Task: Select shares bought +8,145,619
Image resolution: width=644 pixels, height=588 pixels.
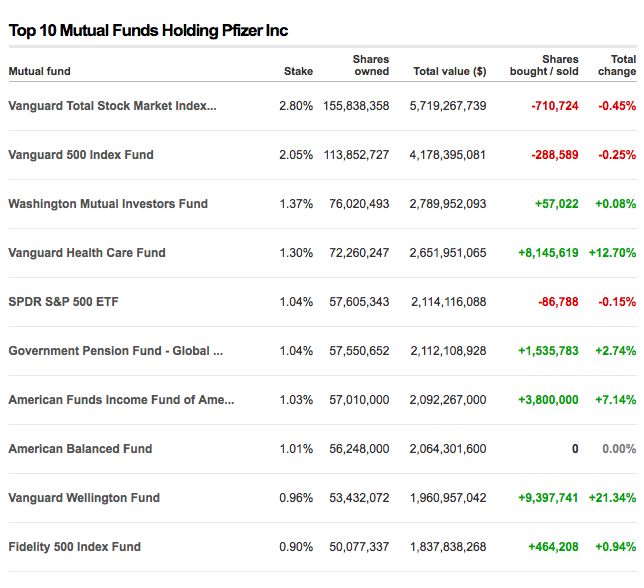Action: click(x=548, y=253)
